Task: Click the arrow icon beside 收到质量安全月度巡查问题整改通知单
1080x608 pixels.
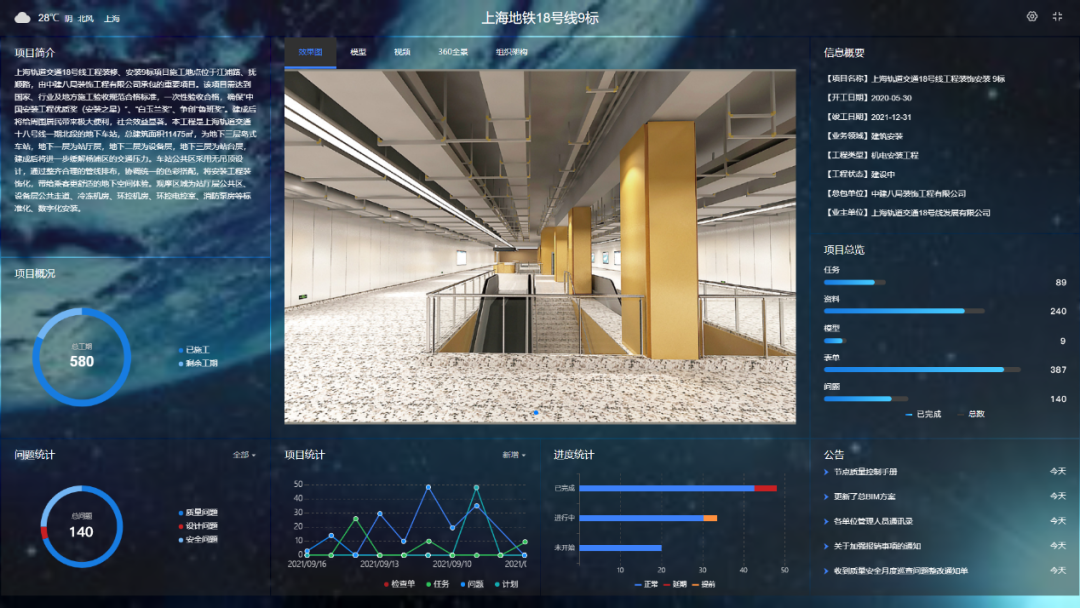Action: 824,571
